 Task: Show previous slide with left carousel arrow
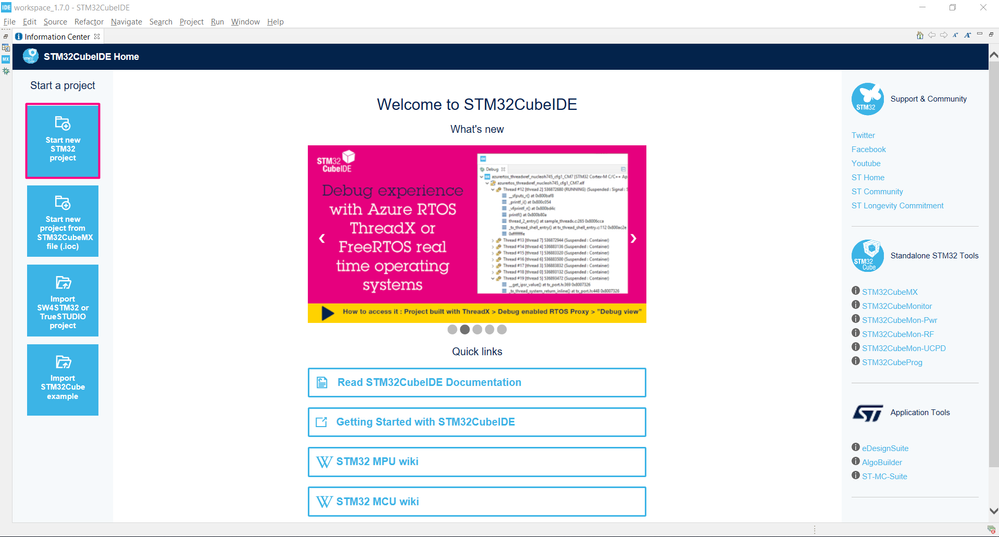[322, 238]
